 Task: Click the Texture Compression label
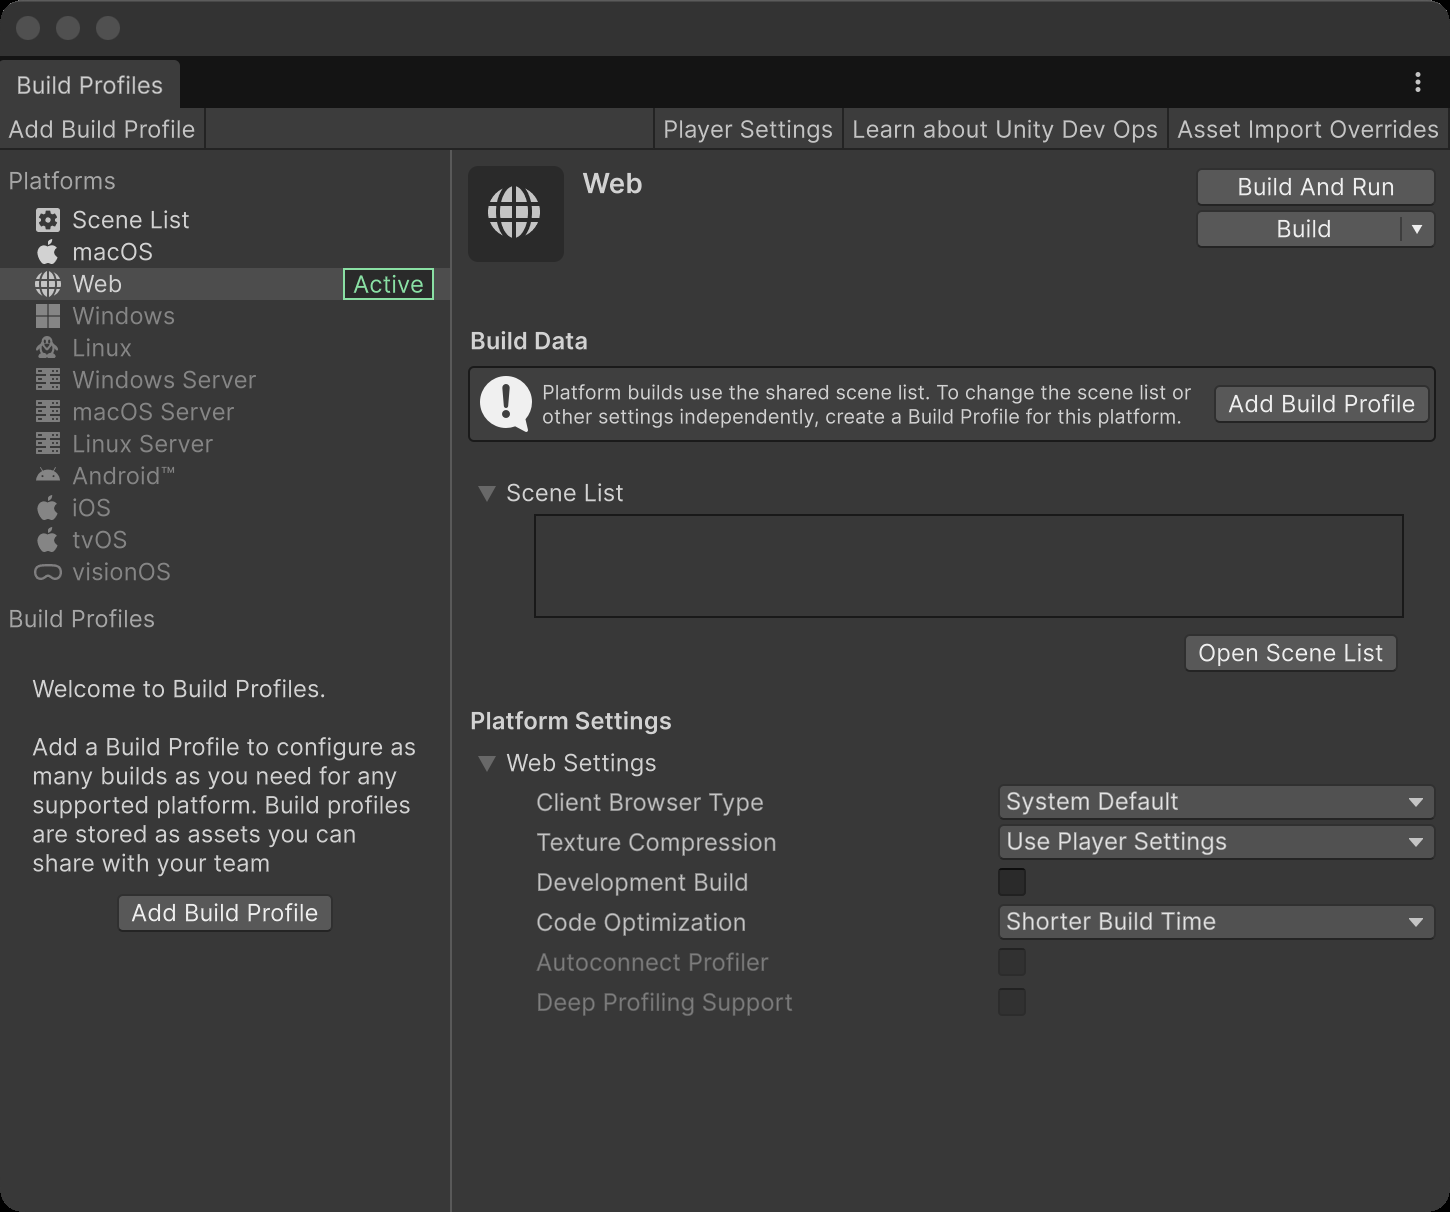point(656,843)
